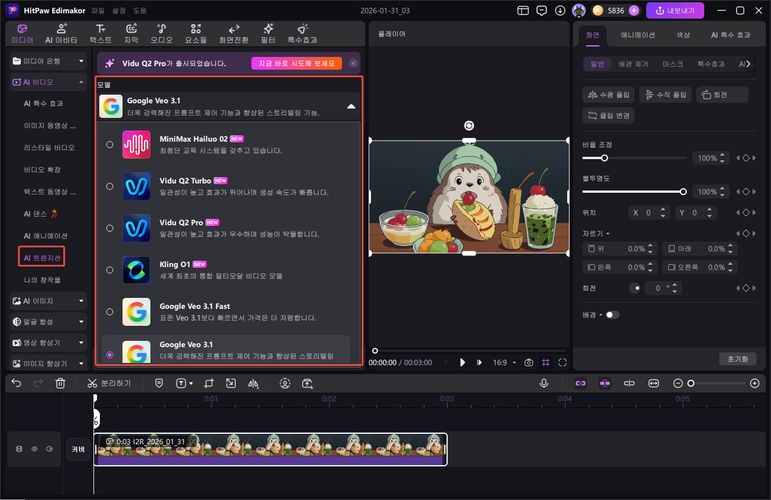
Task: Open fullscreen preview in the player
Action: coord(563,362)
